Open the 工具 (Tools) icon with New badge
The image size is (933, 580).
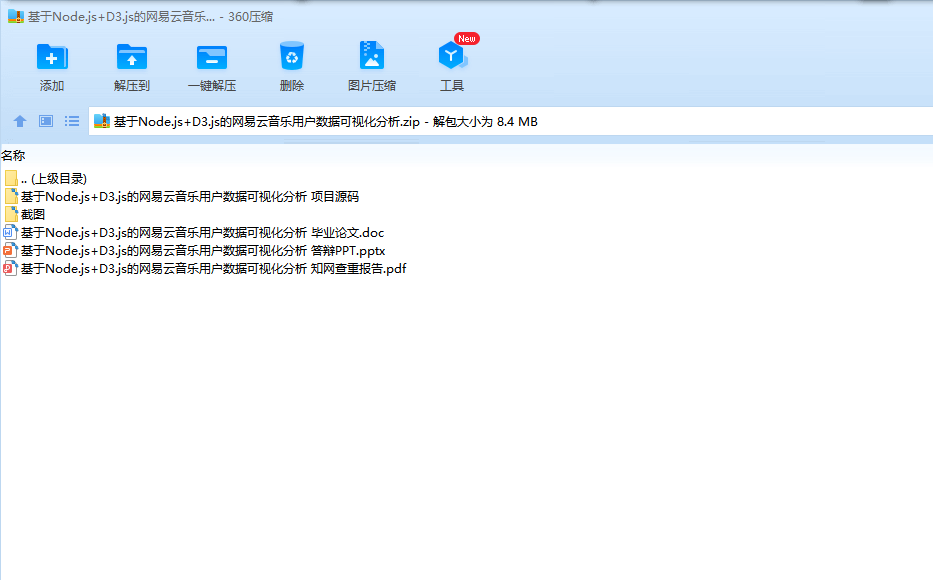453,55
